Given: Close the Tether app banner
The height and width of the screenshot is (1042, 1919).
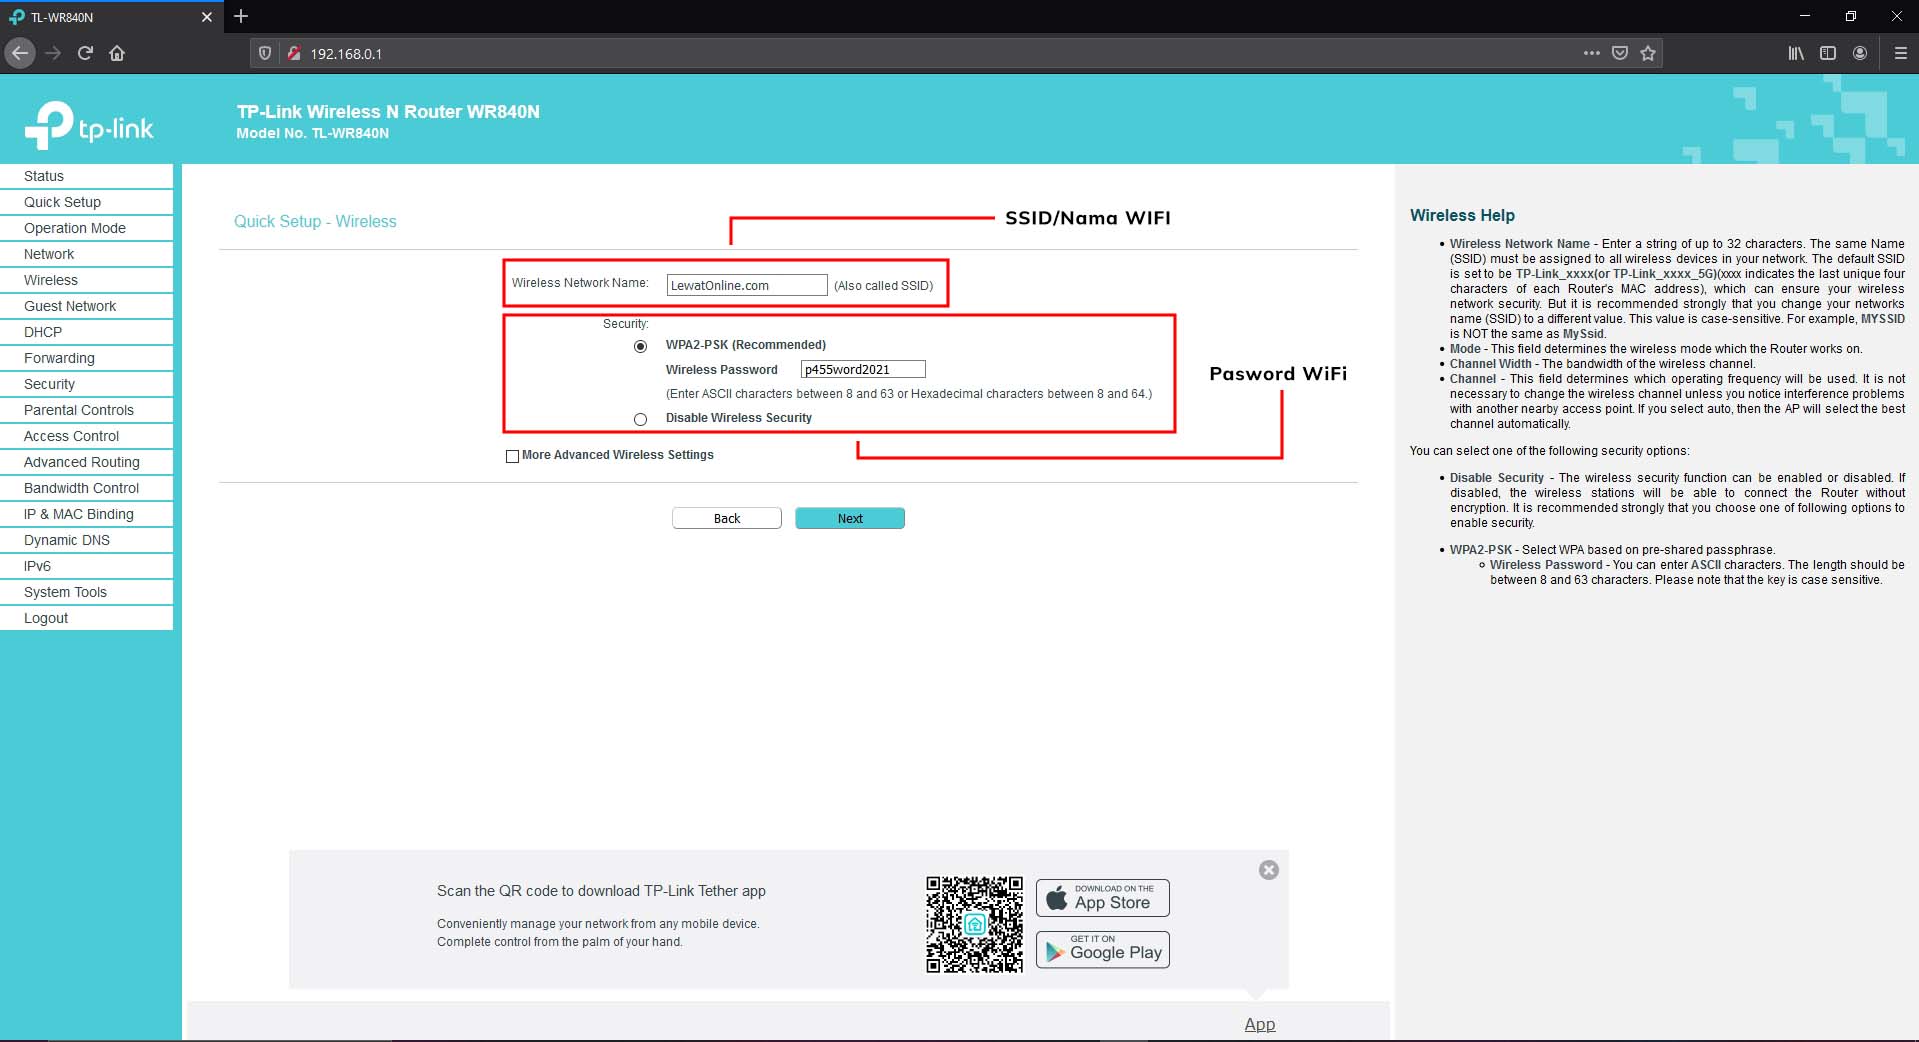Looking at the screenshot, I should [1269, 870].
